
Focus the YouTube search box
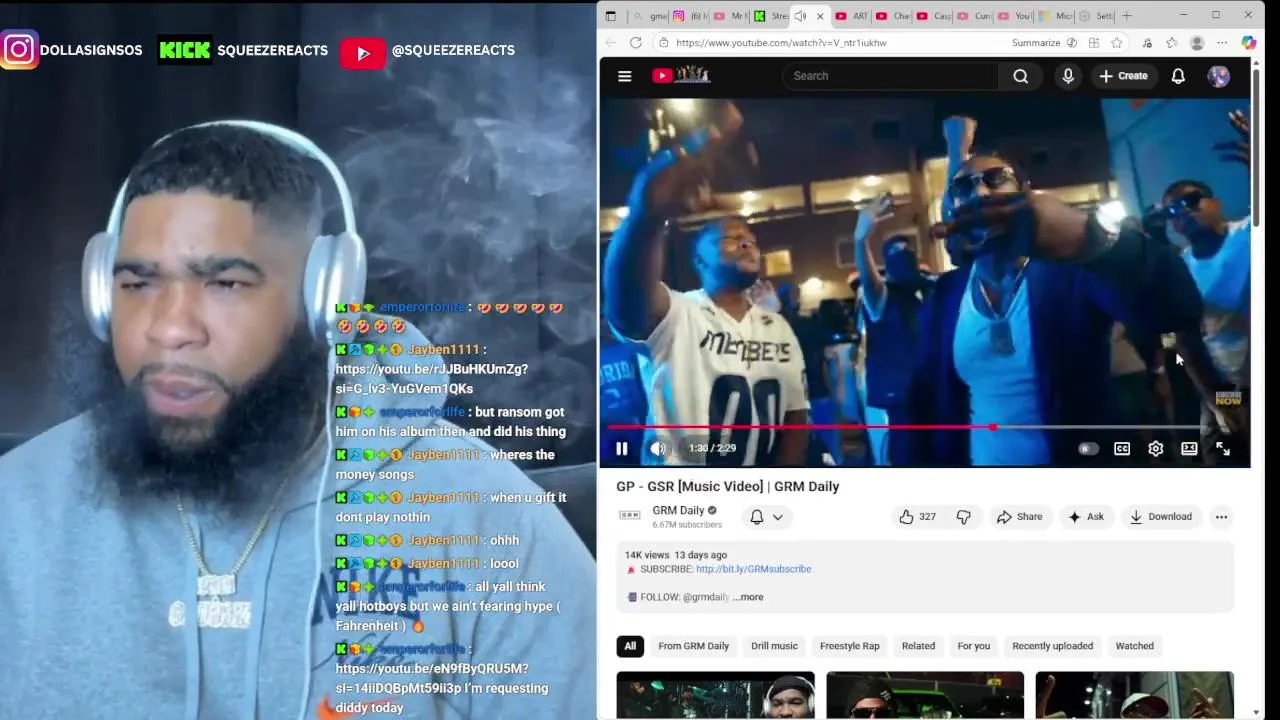(890, 76)
